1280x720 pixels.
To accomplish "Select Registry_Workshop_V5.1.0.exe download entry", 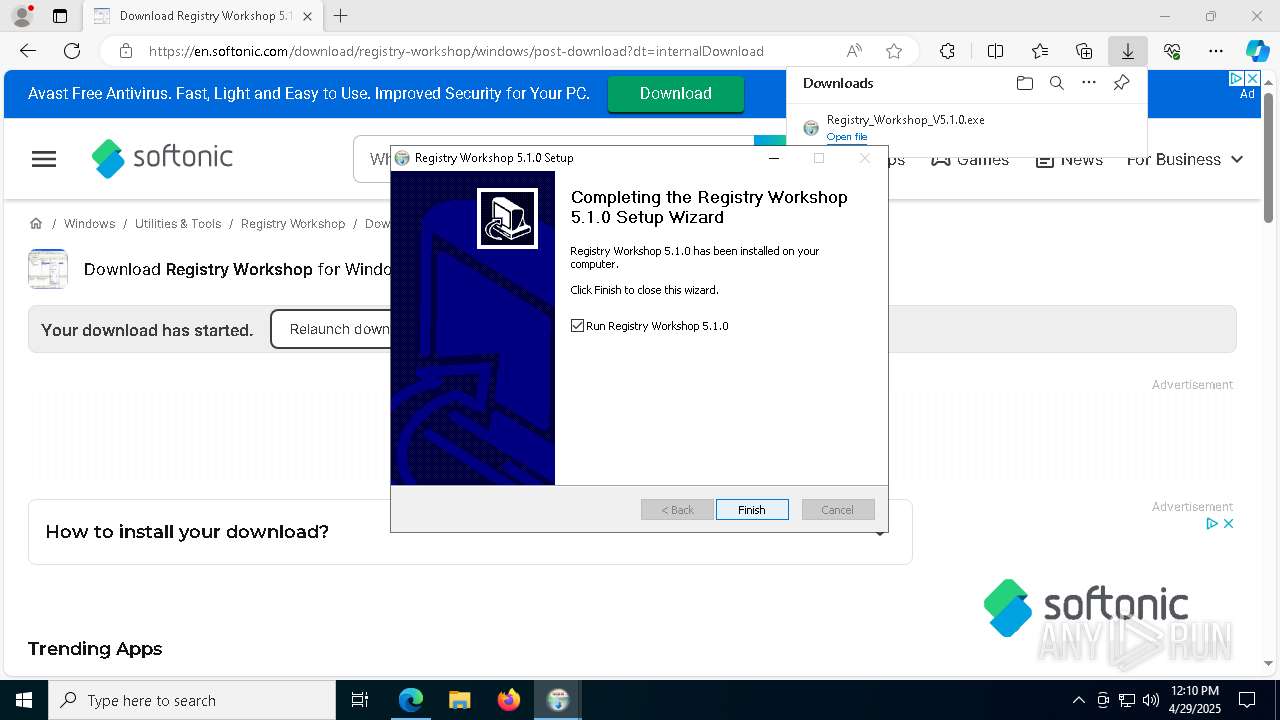I will 966,127.
